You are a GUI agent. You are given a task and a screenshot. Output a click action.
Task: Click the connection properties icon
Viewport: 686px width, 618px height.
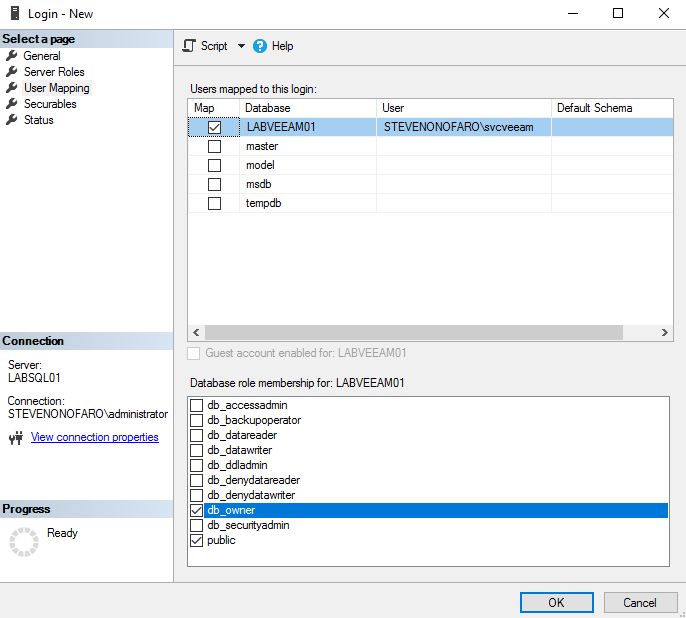coord(15,438)
